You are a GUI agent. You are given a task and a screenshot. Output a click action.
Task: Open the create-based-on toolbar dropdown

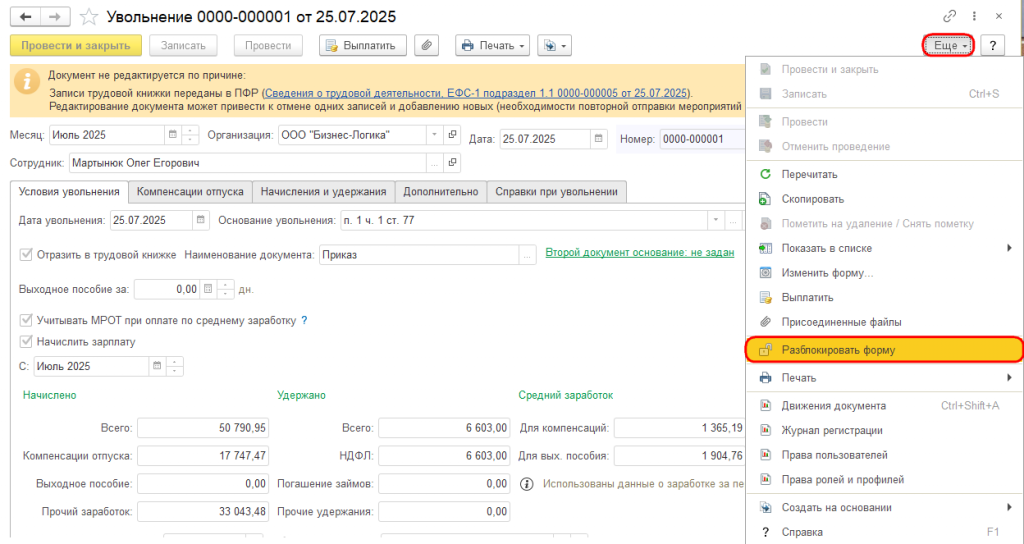click(x=554, y=46)
